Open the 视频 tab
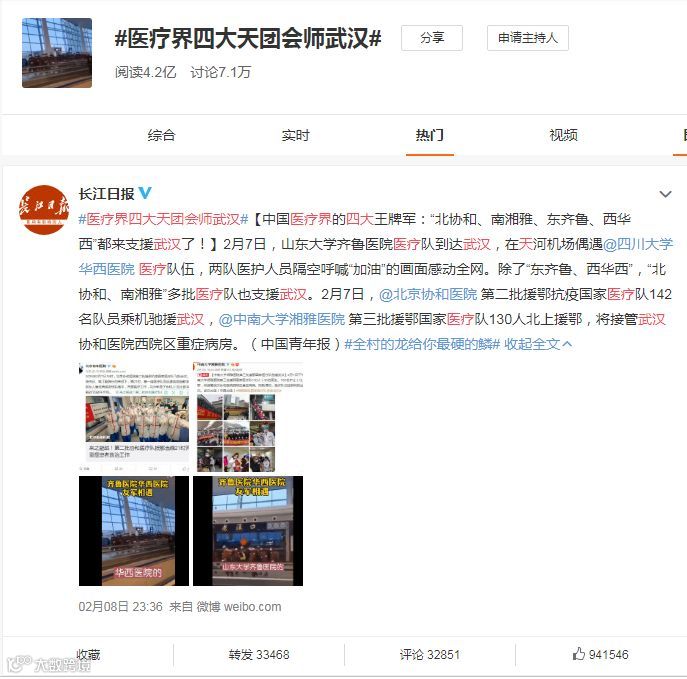 pyautogui.click(x=564, y=135)
